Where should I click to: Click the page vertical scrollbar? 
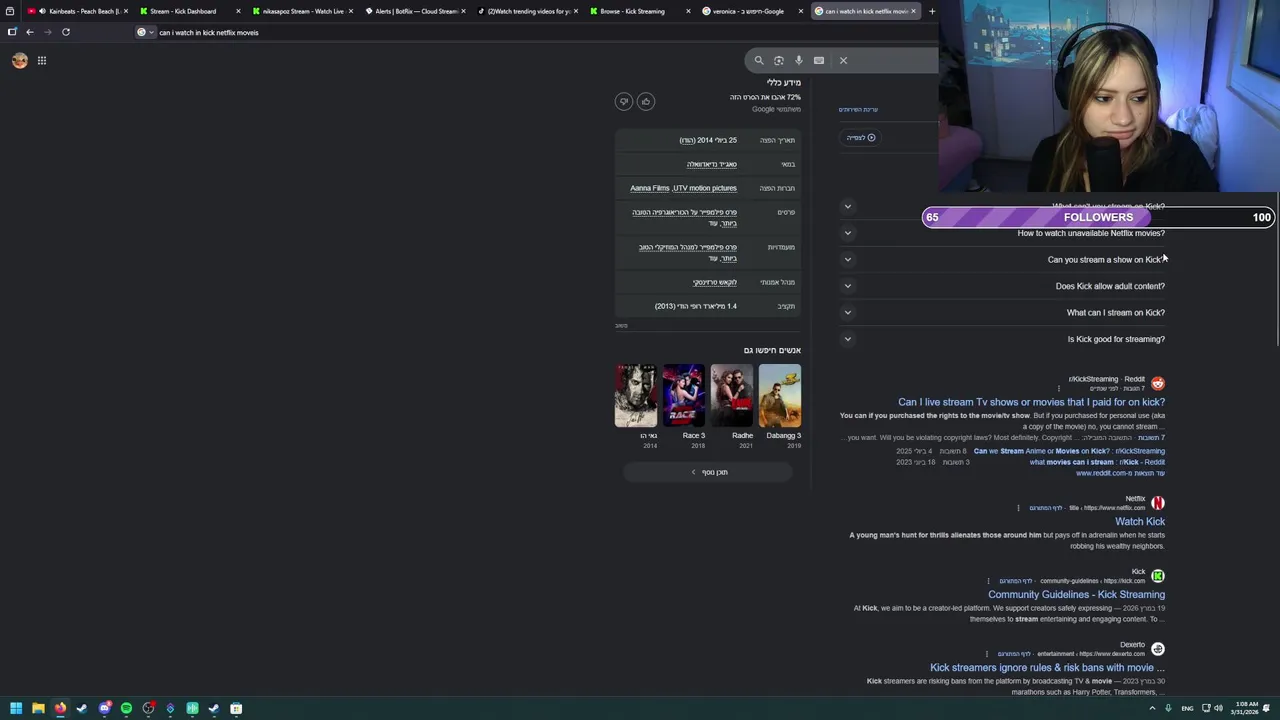point(1276,270)
